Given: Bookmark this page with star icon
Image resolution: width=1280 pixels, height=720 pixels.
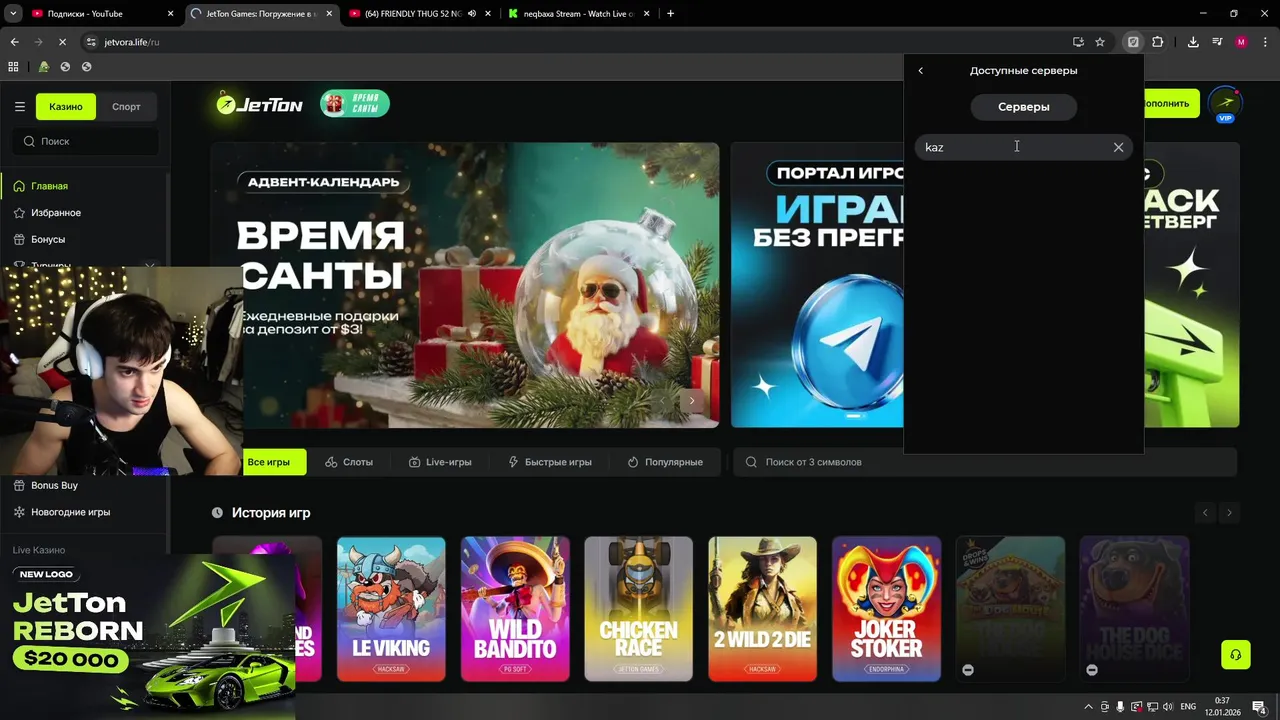Looking at the screenshot, I should tap(1100, 42).
